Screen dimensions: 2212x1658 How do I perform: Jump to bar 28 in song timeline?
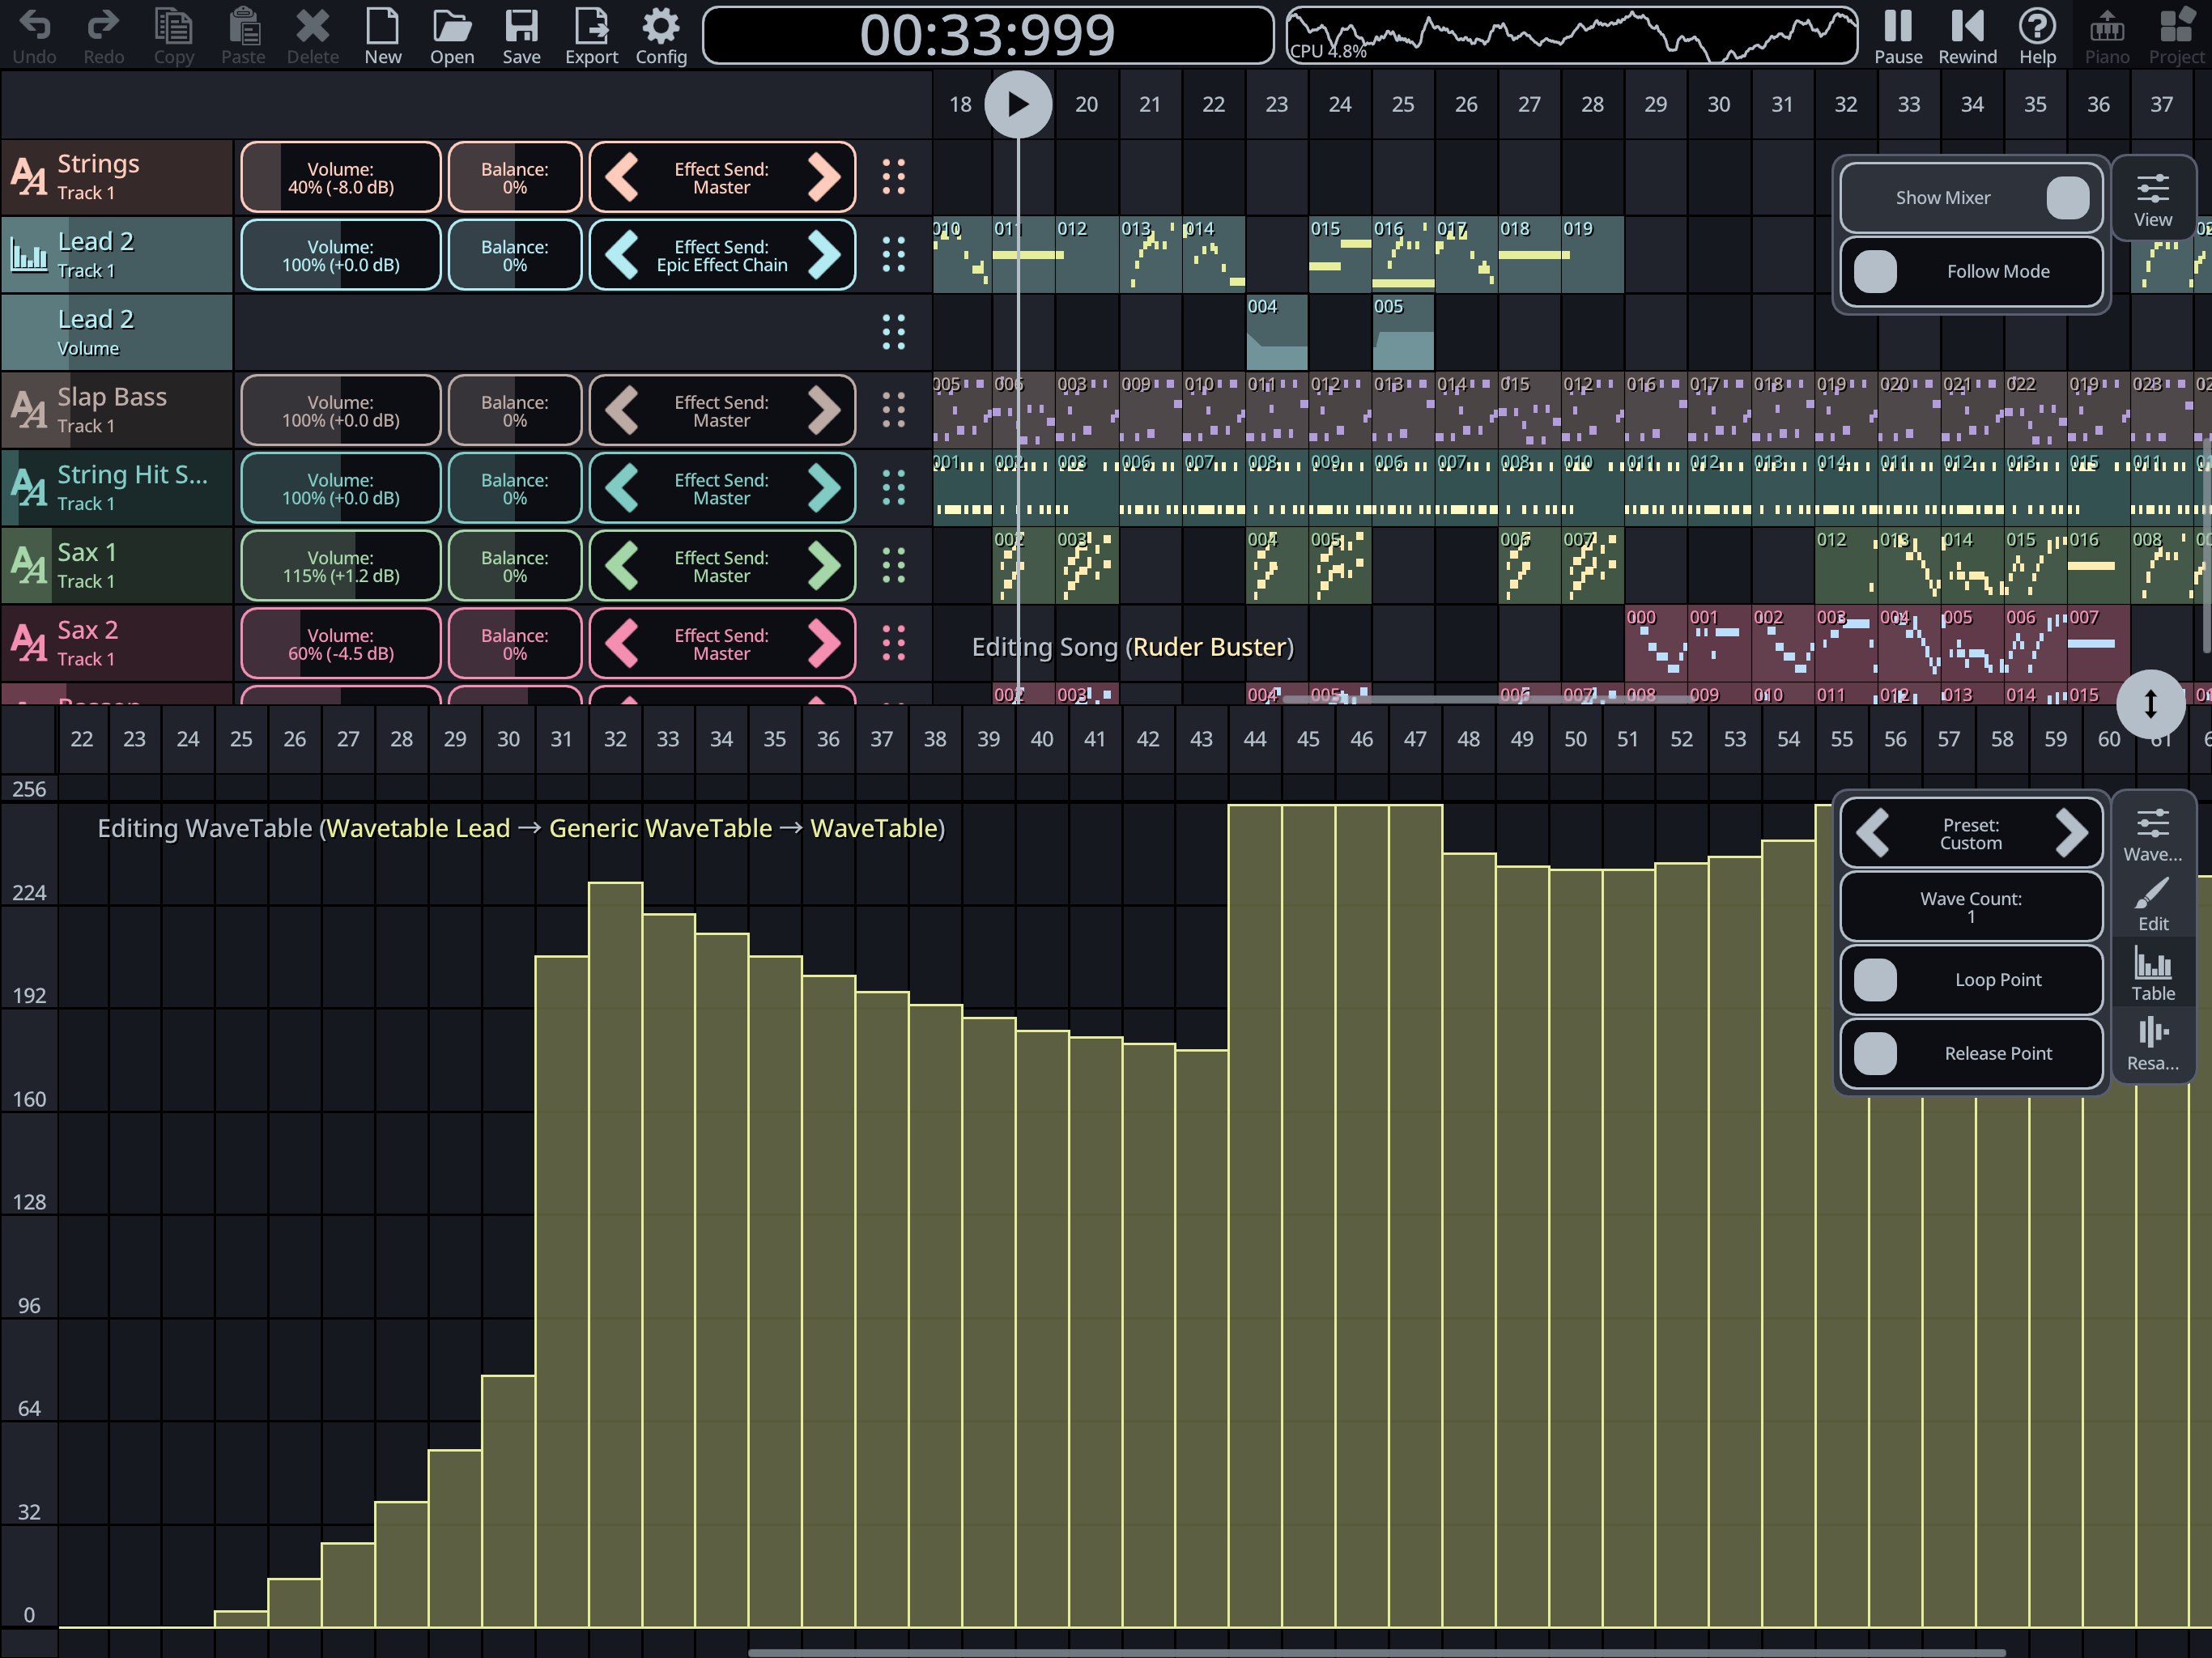(x=1592, y=104)
